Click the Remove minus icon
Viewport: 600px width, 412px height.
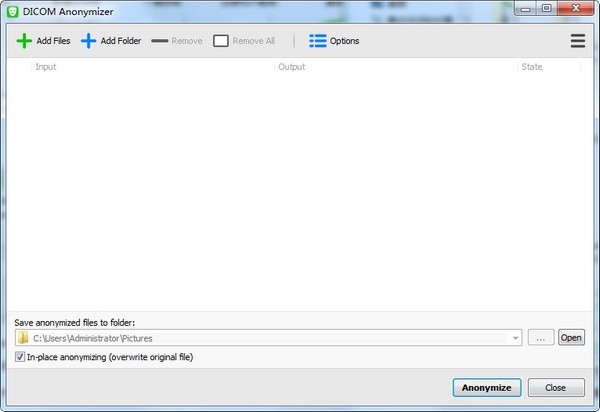(x=160, y=41)
